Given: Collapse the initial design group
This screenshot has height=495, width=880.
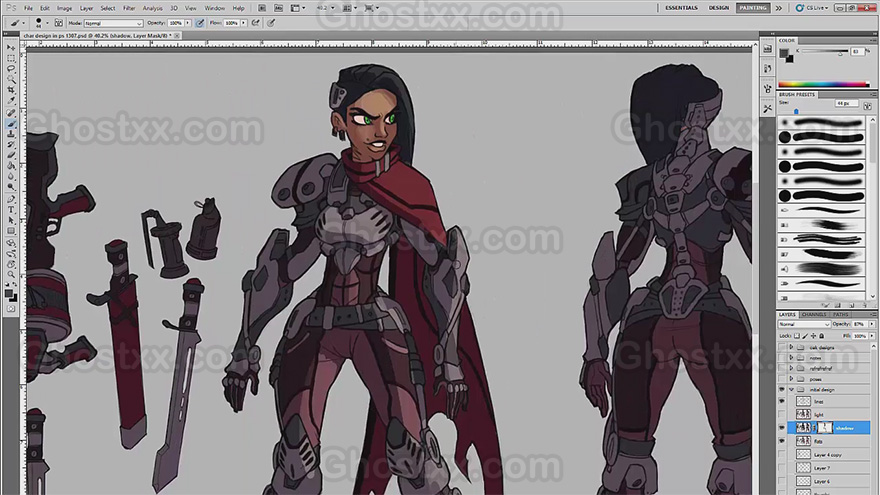Looking at the screenshot, I should [x=791, y=389].
